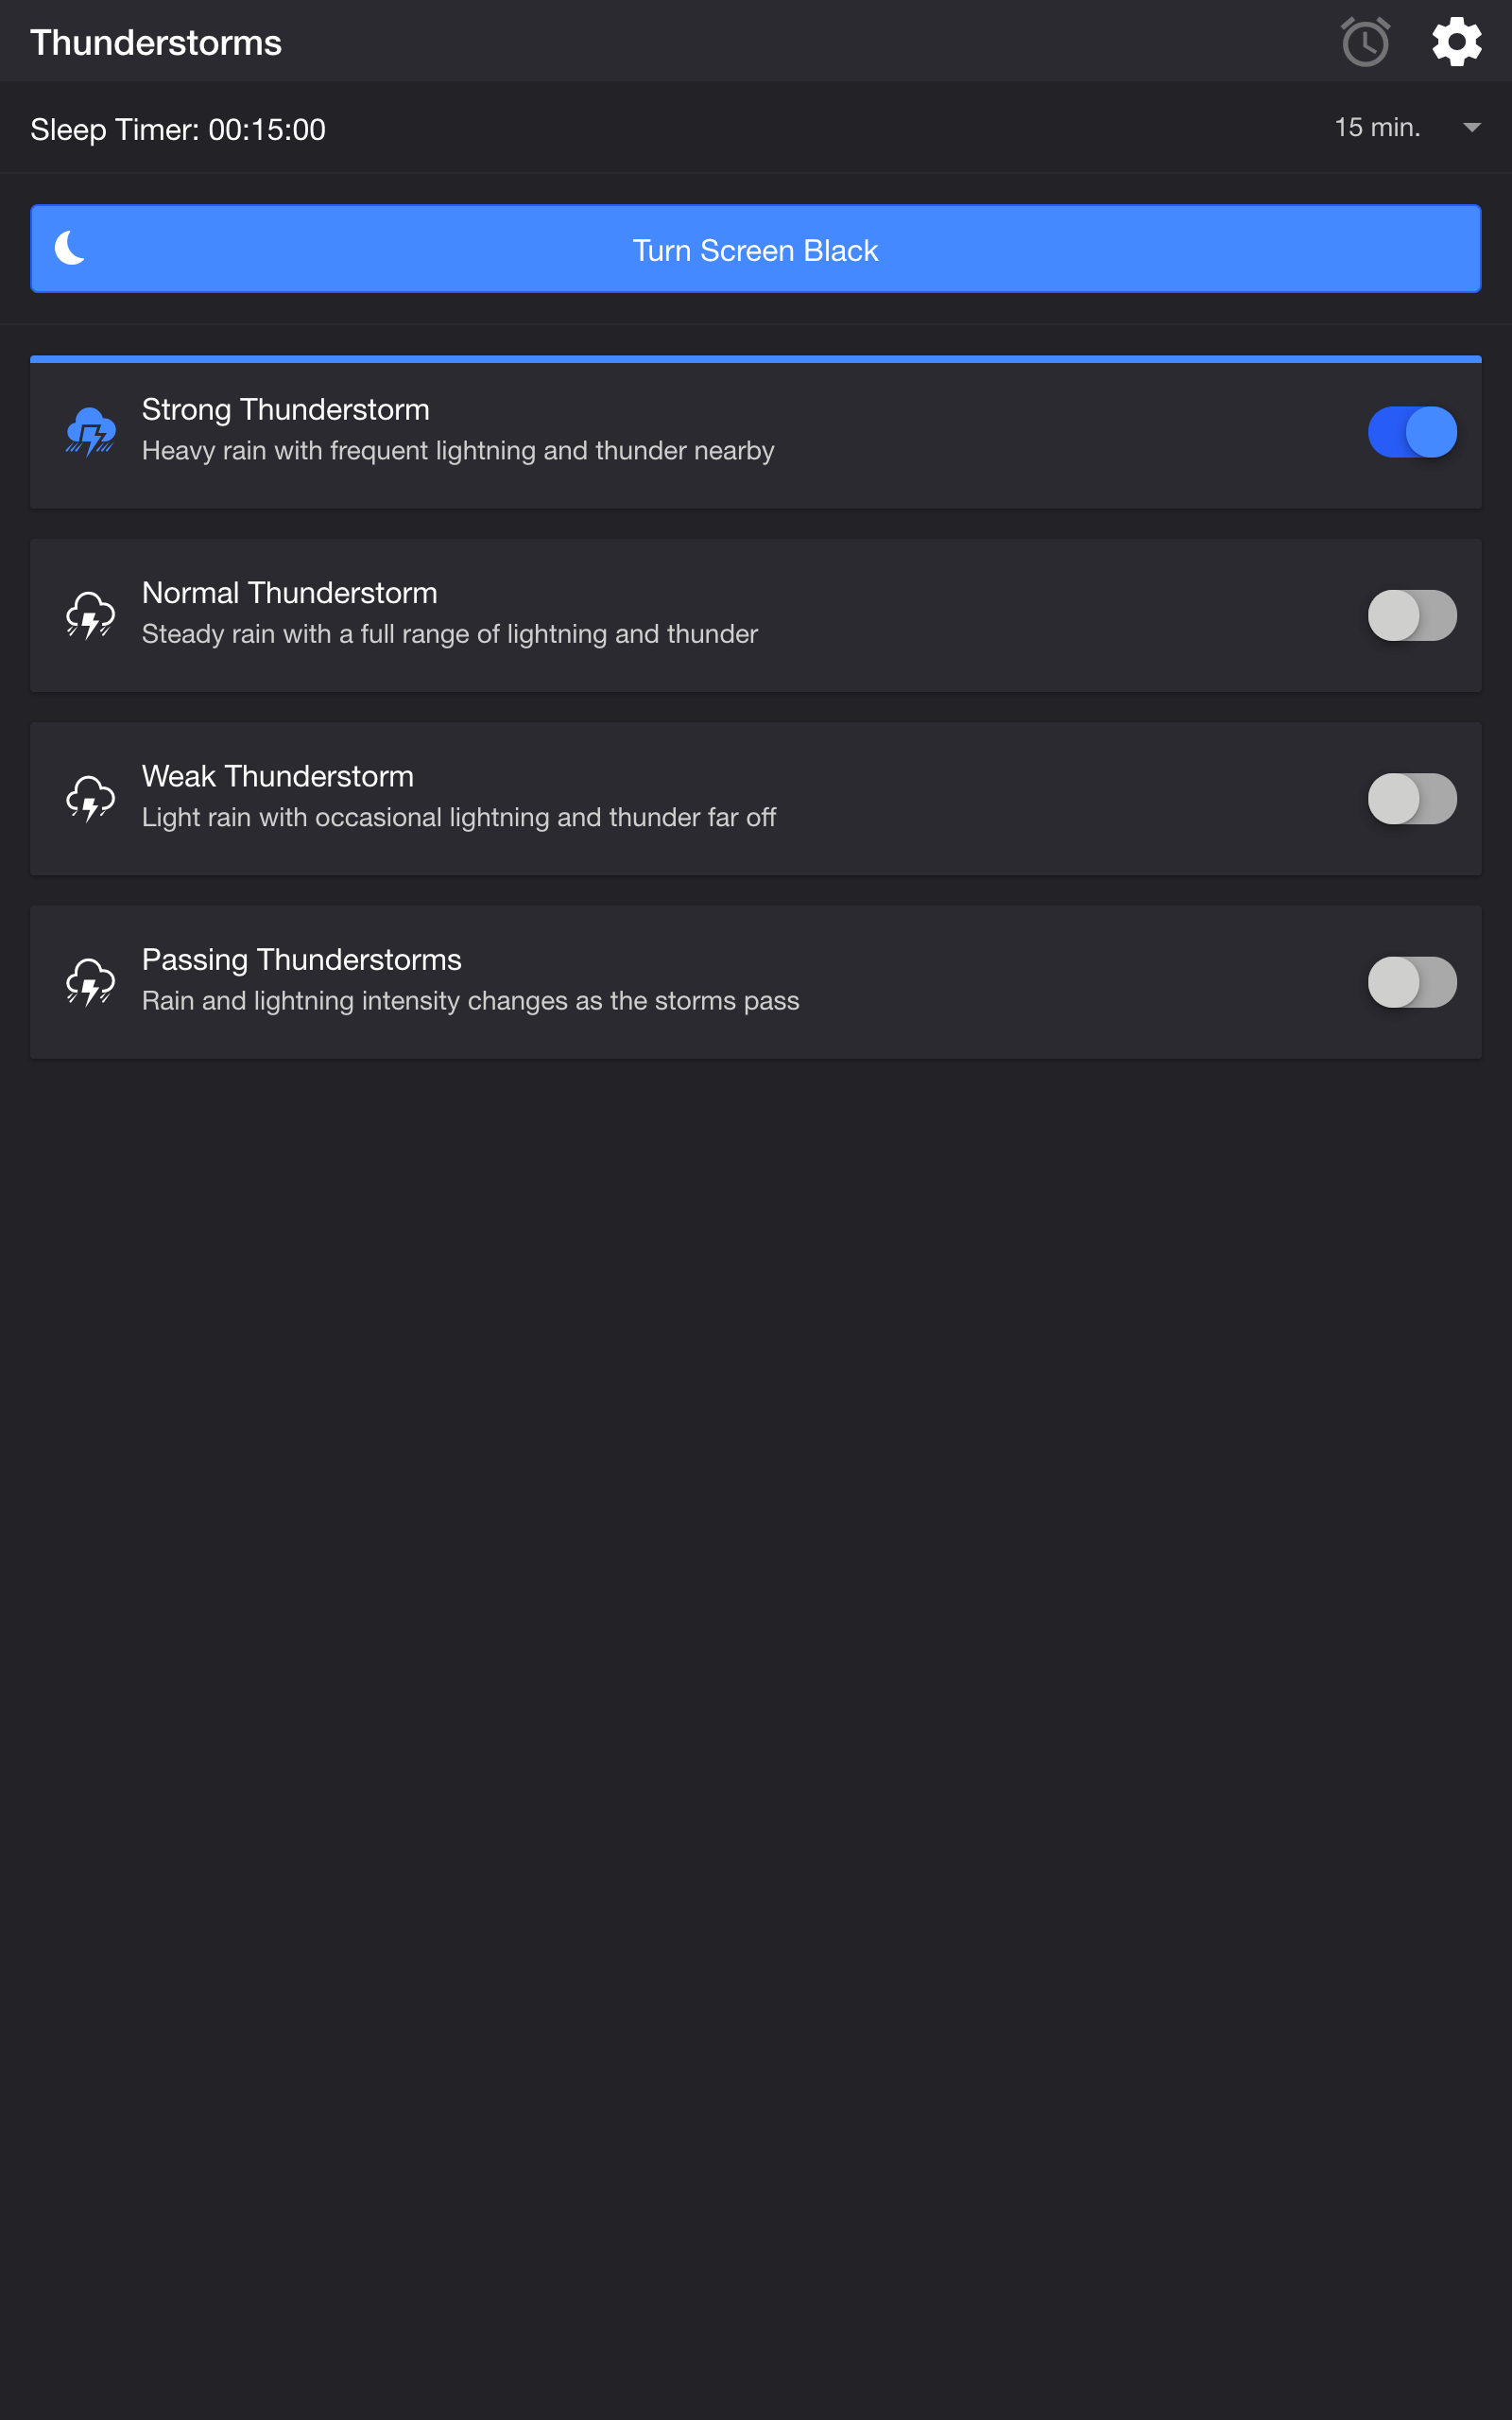Open the sleep timer alarm clock icon
The height and width of the screenshot is (2420, 1512).
tap(1365, 42)
